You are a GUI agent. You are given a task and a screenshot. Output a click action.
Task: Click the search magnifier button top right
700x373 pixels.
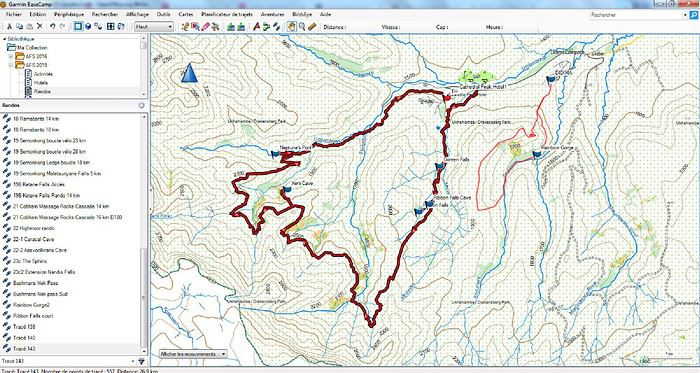(x=694, y=15)
